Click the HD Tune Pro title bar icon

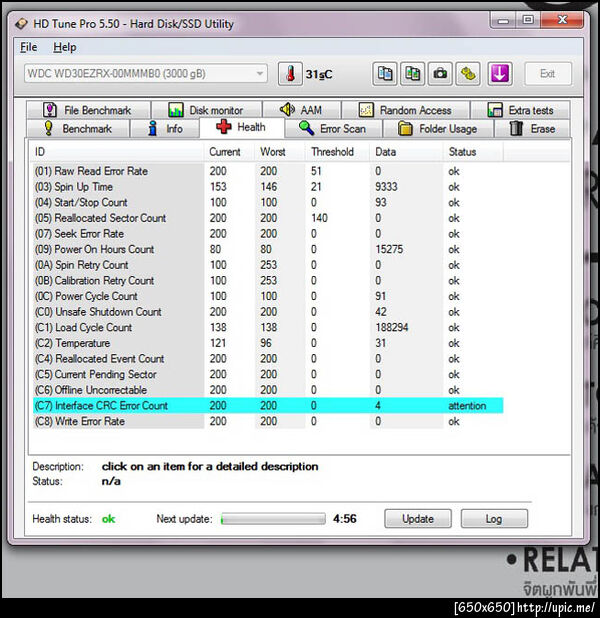coord(21,24)
